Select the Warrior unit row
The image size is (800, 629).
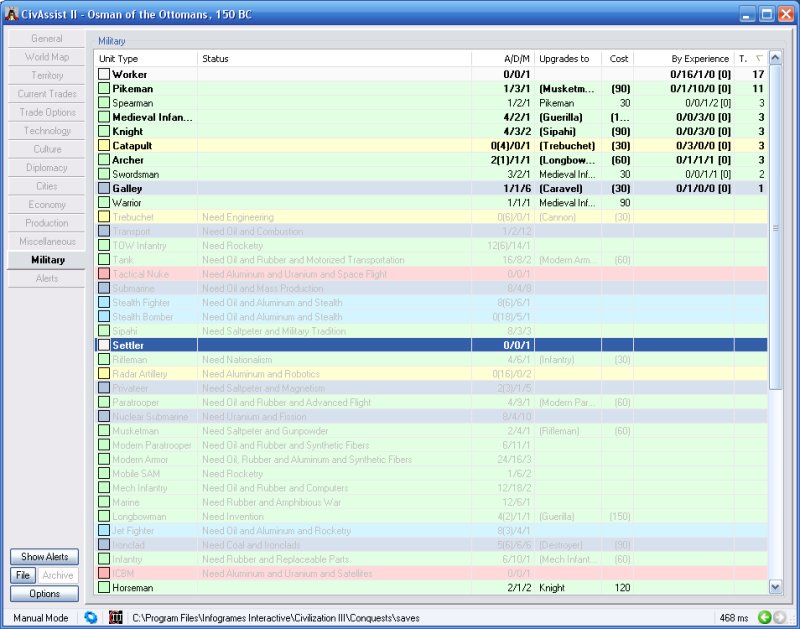coord(431,203)
